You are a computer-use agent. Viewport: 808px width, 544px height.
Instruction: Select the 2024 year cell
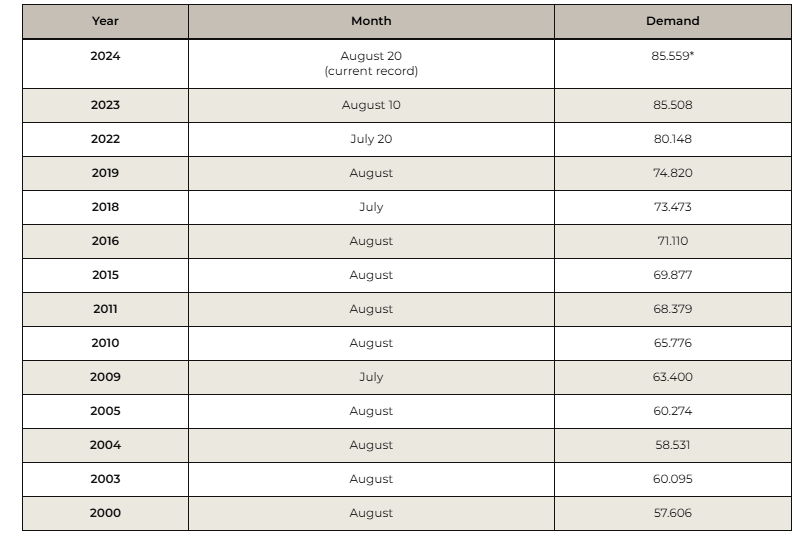pos(105,57)
